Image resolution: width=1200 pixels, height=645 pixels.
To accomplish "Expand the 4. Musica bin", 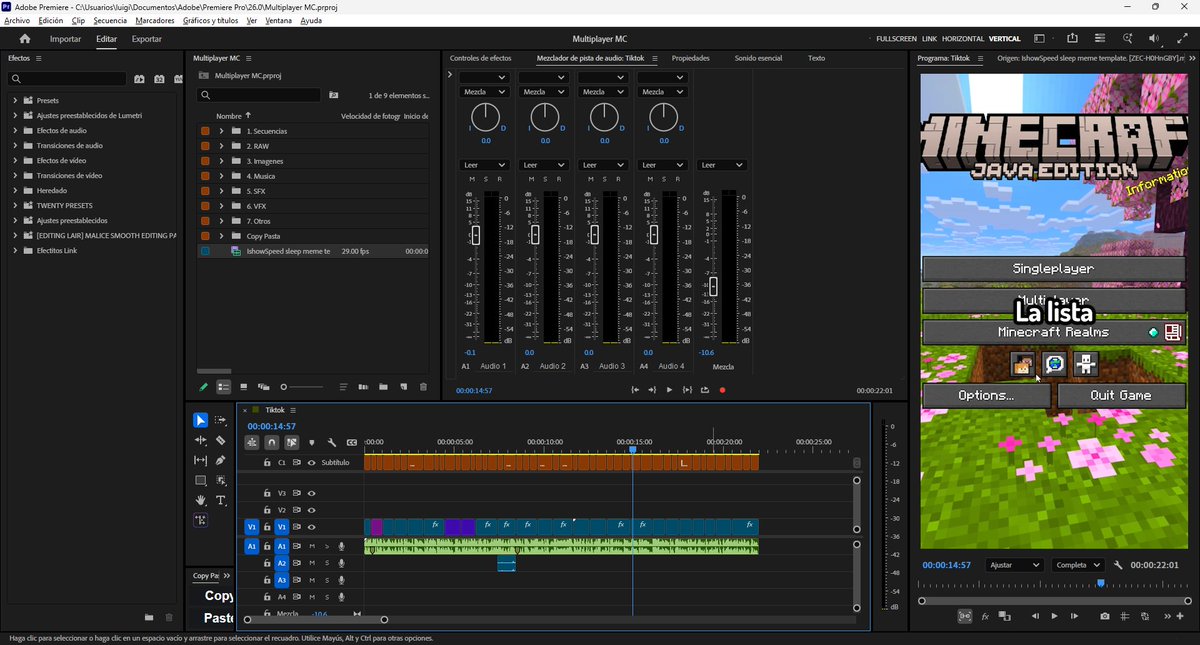I will tap(221, 176).
